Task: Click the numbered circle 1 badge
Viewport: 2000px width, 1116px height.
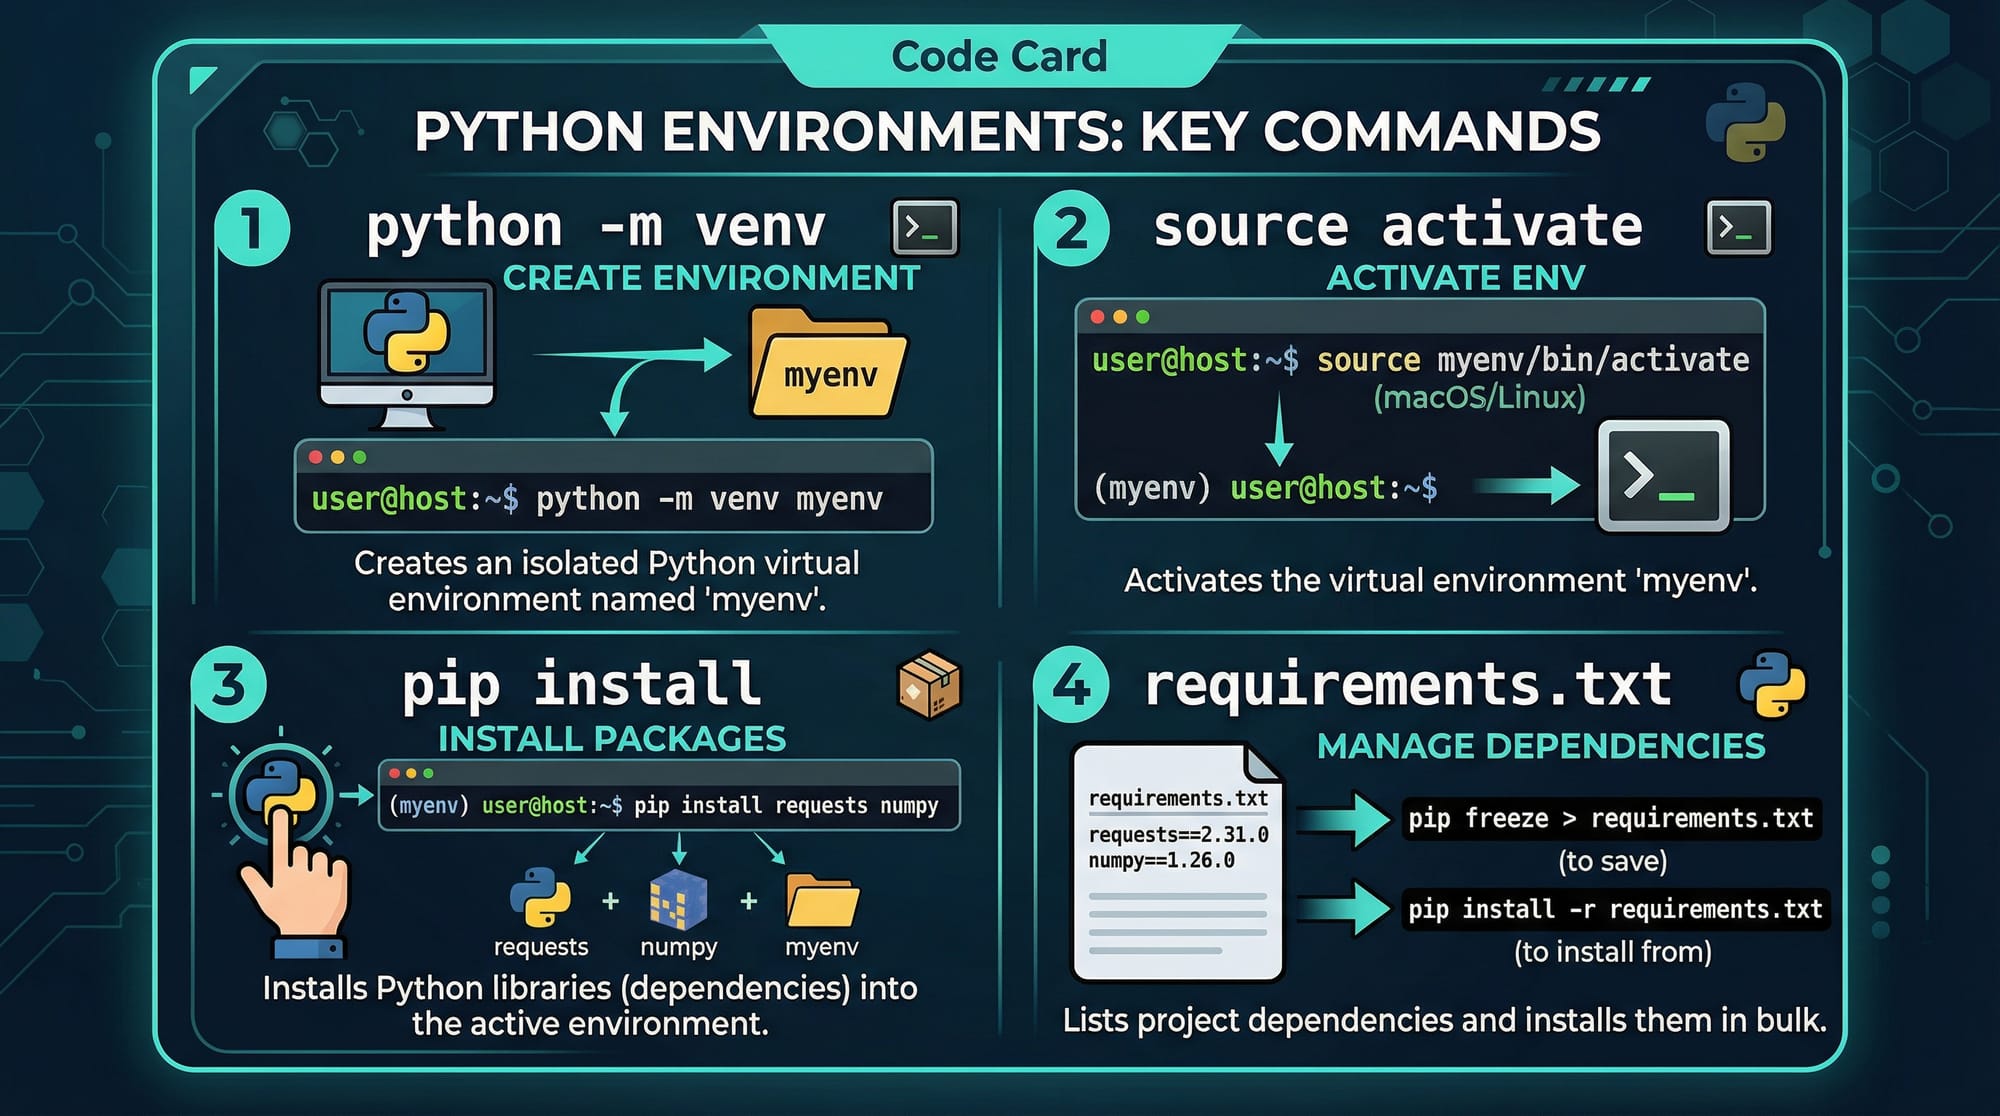Action: click(x=252, y=228)
